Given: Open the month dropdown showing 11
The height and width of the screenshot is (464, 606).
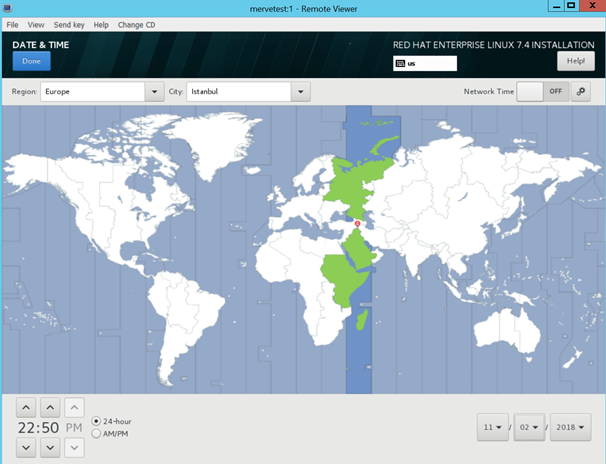Looking at the screenshot, I should [493, 427].
